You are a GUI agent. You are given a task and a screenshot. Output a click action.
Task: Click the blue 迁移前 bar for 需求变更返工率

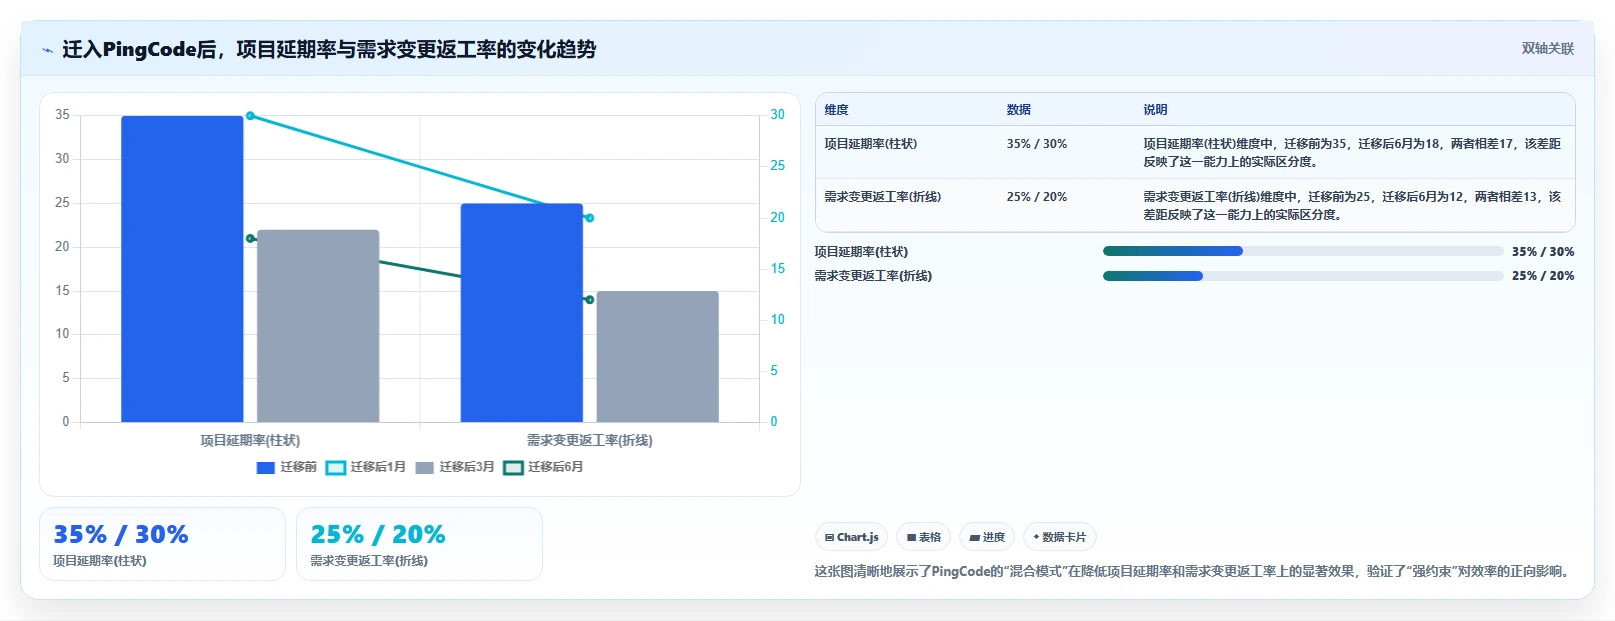522,313
